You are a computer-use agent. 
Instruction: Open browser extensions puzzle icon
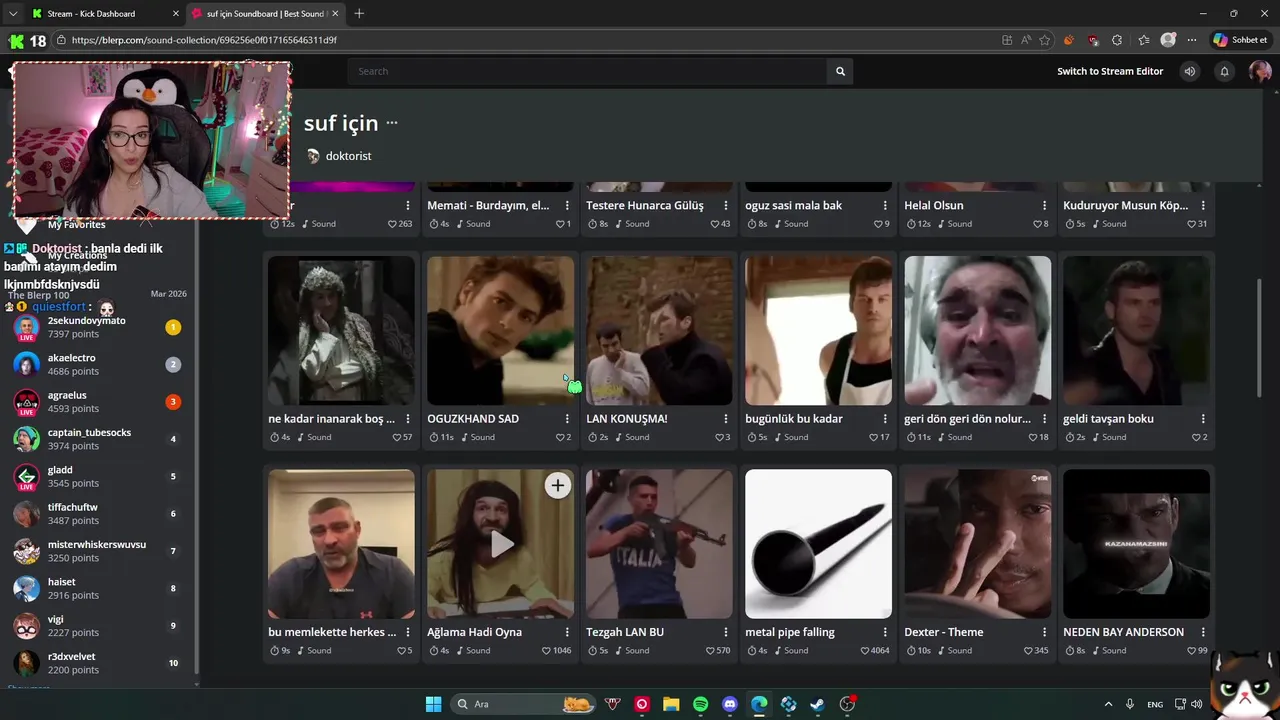[1117, 40]
